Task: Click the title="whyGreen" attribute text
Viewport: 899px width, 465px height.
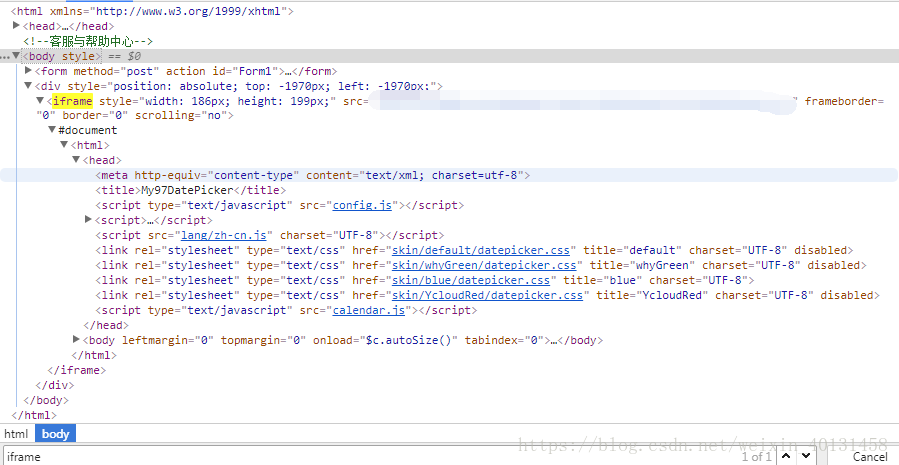Action: tap(643, 265)
